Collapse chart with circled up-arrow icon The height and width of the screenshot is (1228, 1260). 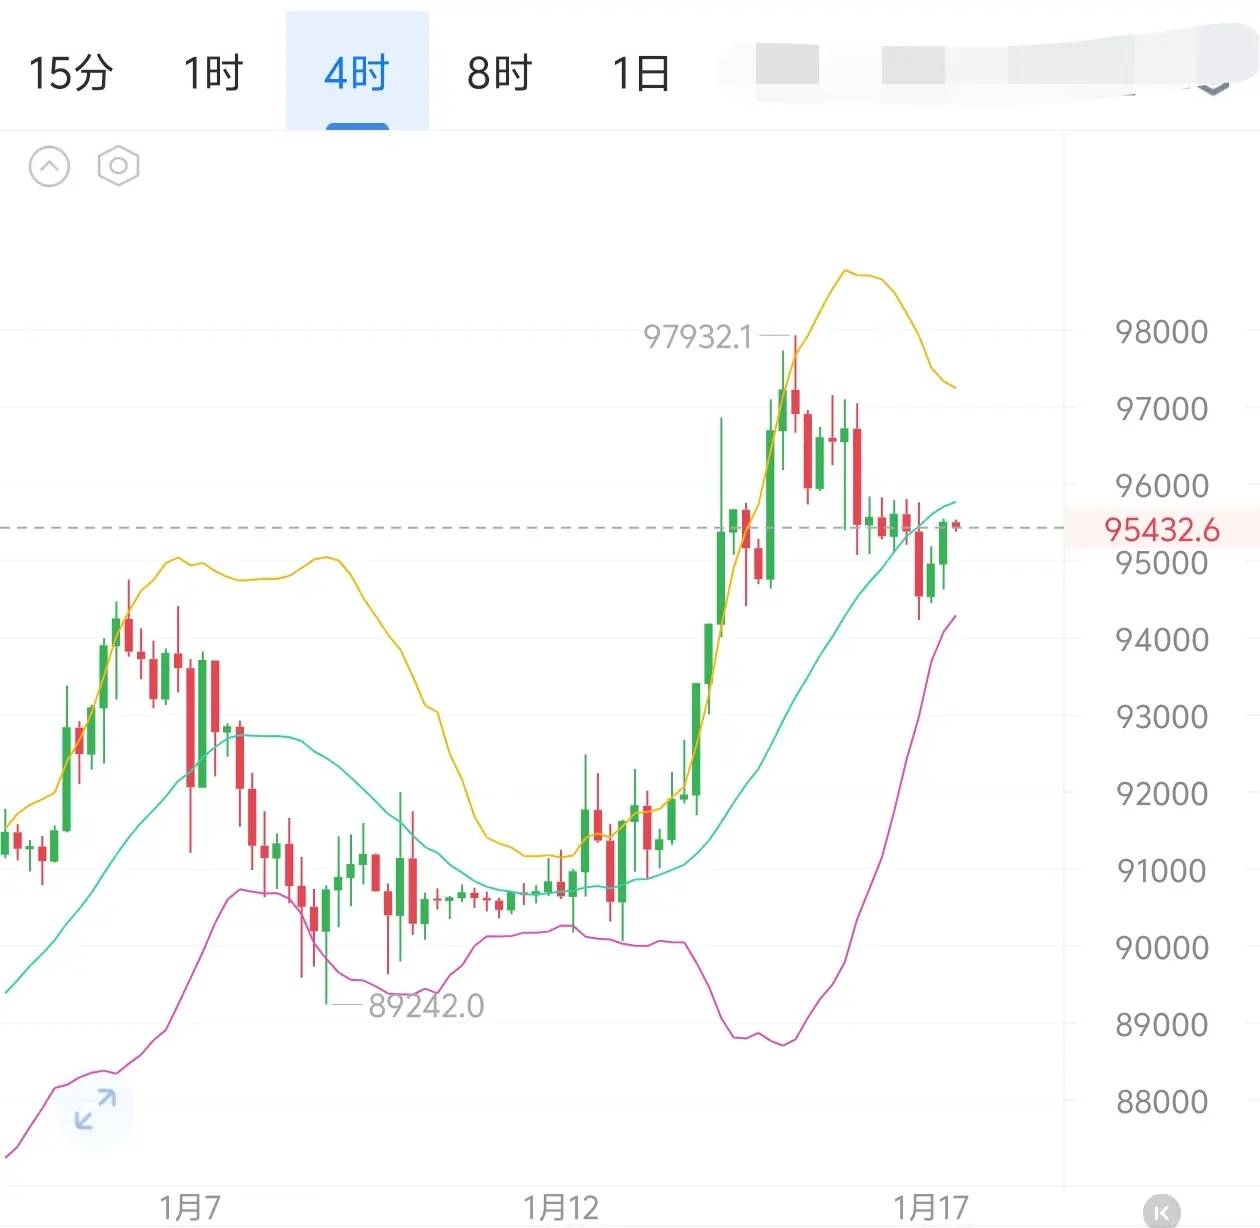[49, 166]
